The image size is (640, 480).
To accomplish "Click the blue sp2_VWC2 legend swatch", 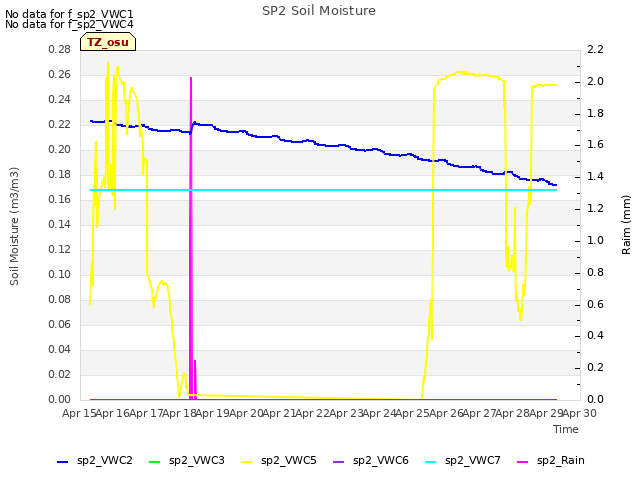I will (x=62, y=462).
